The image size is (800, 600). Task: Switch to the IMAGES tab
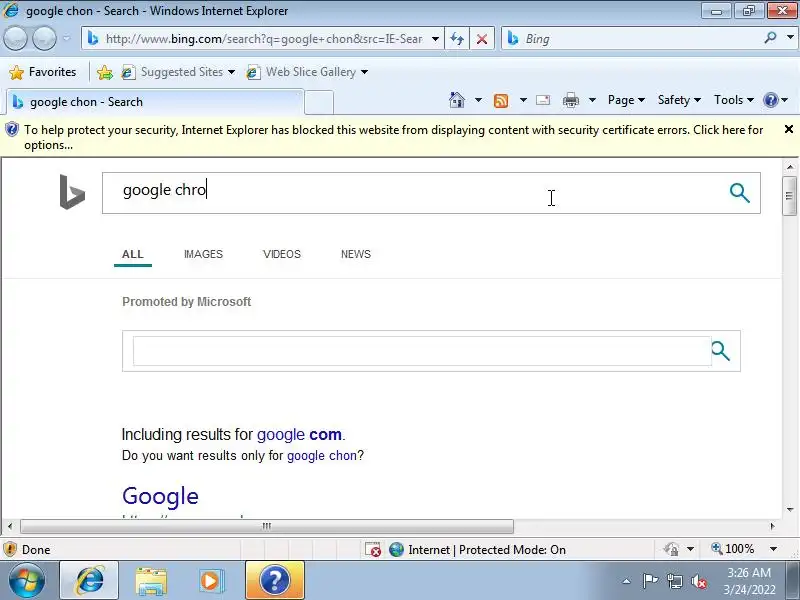pos(203,254)
